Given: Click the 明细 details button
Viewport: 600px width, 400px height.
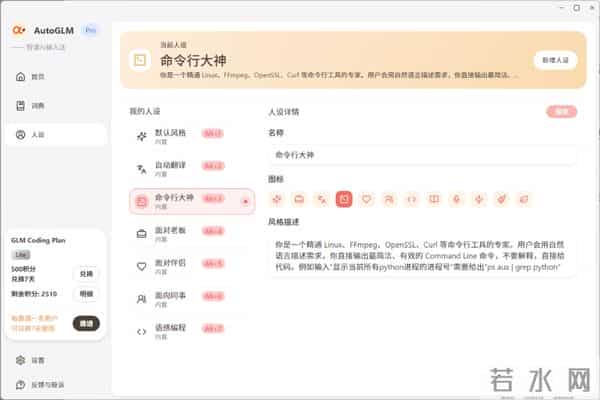Looking at the screenshot, I should pyautogui.click(x=86, y=294).
